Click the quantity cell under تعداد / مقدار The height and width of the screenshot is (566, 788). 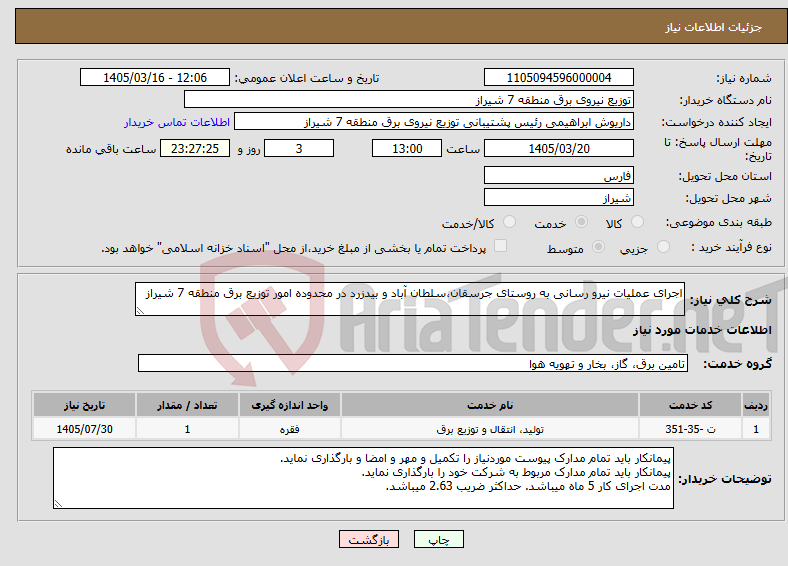[187, 429]
